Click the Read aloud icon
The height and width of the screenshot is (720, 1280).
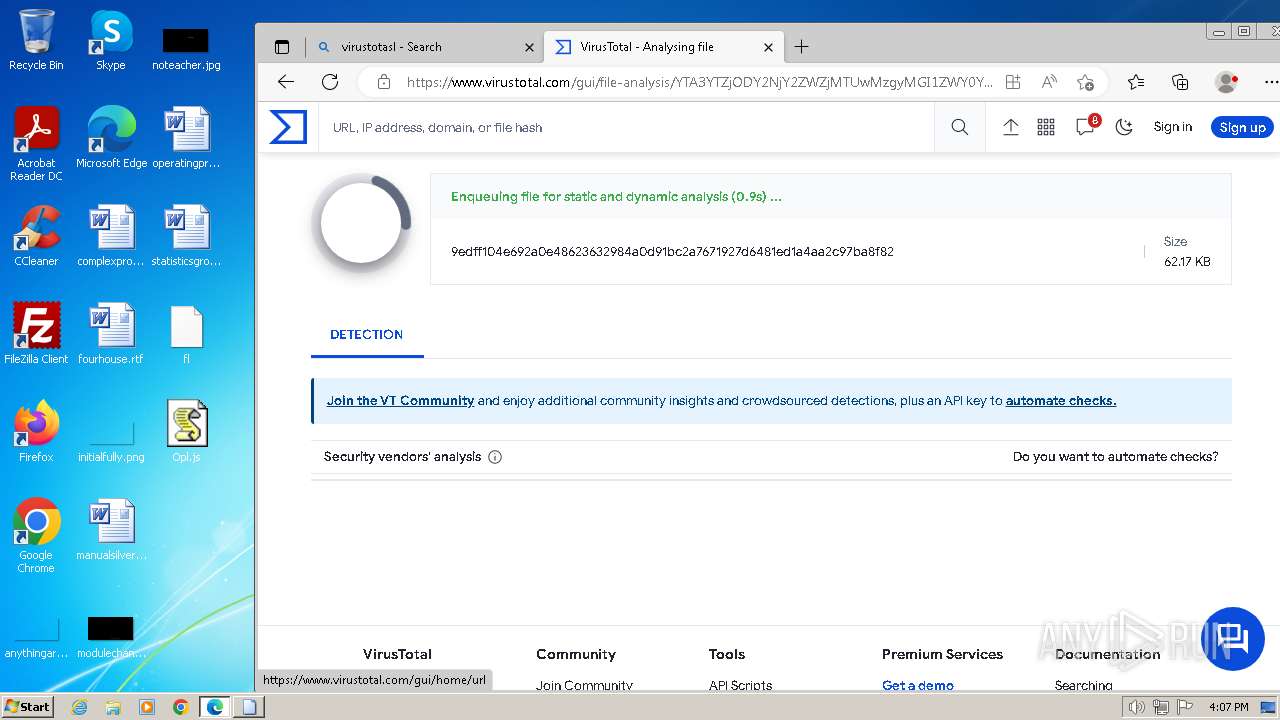point(1049,82)
